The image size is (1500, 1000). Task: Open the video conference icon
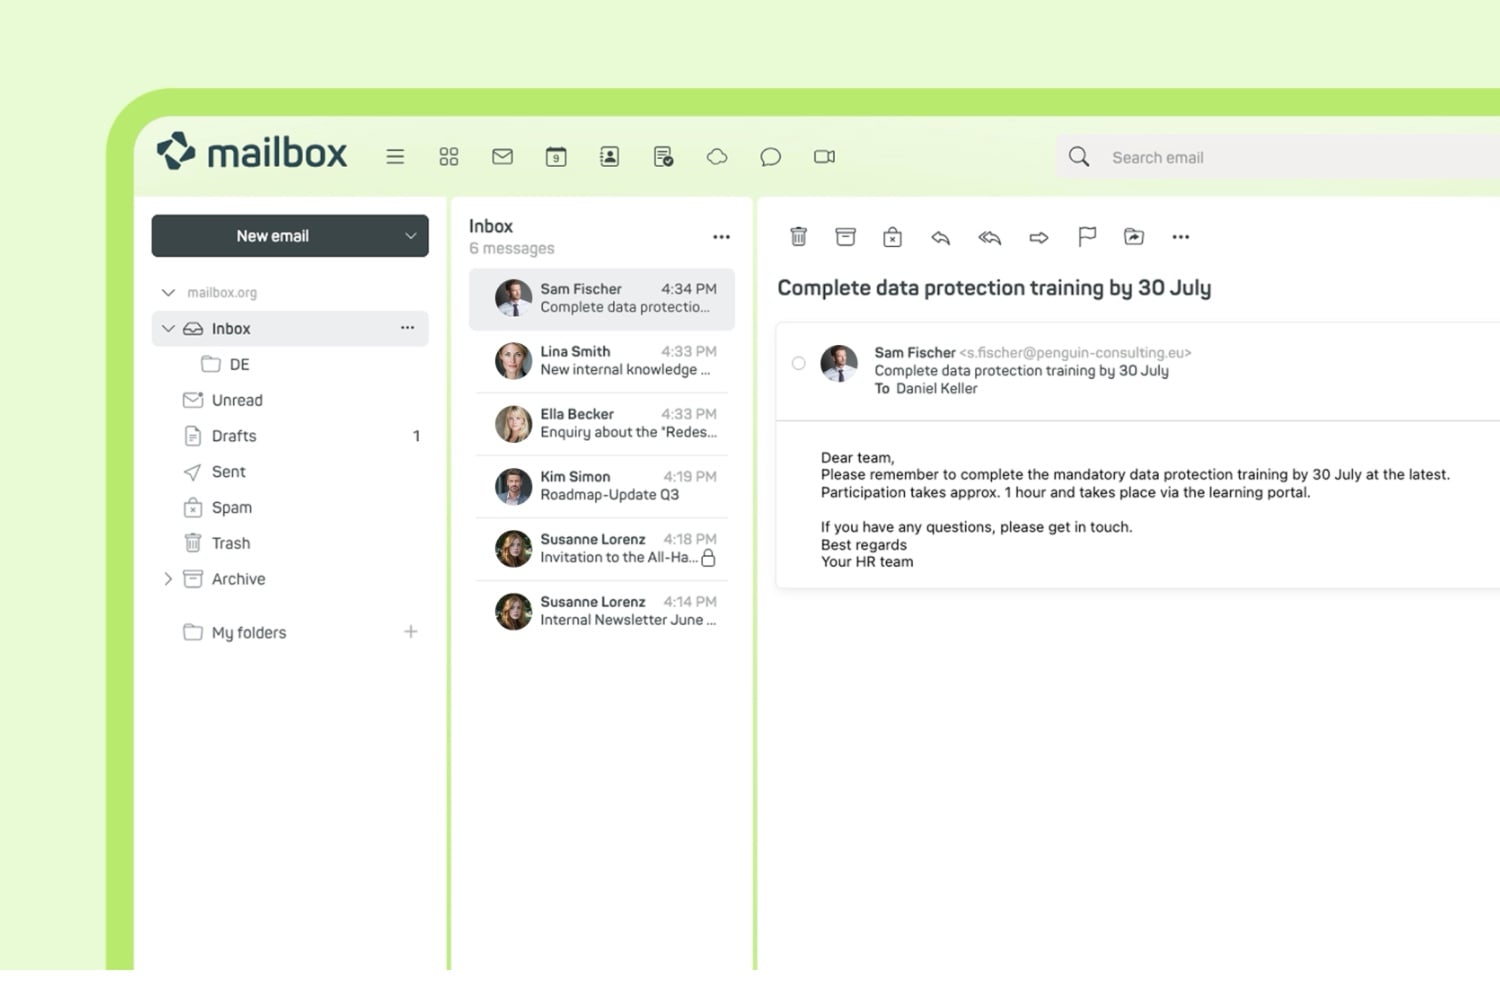click(x=824, y=157)
